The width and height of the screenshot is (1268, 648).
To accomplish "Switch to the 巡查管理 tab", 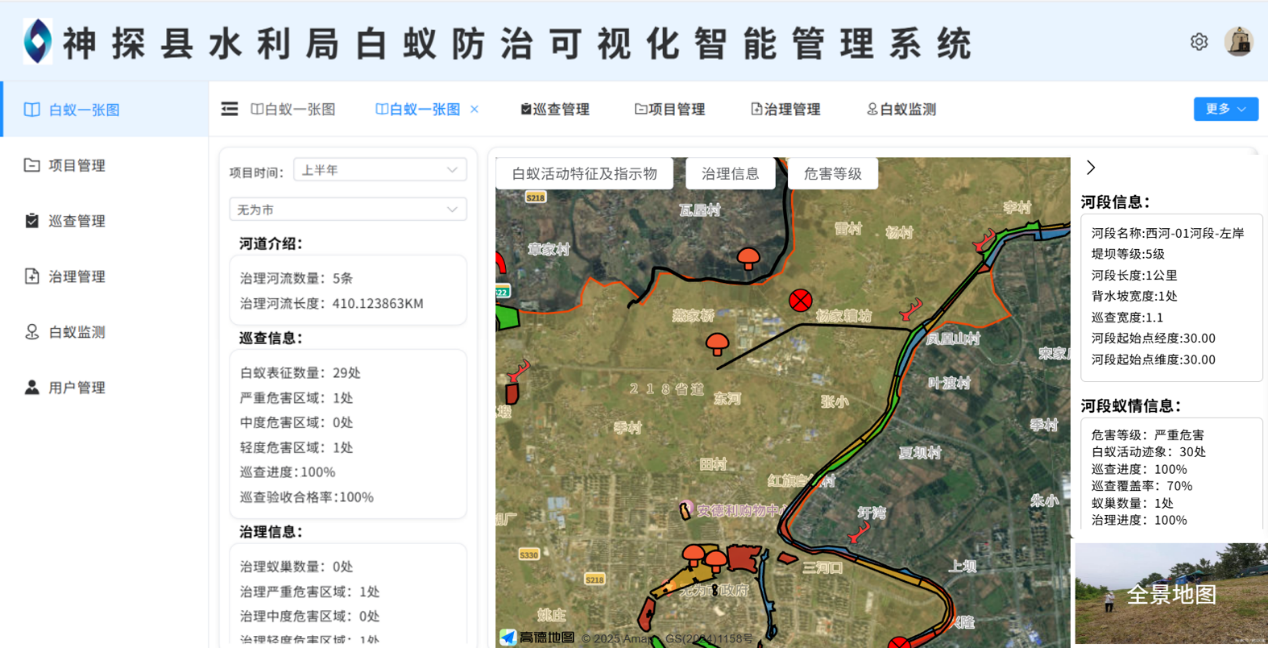I will tap(555, 109).
